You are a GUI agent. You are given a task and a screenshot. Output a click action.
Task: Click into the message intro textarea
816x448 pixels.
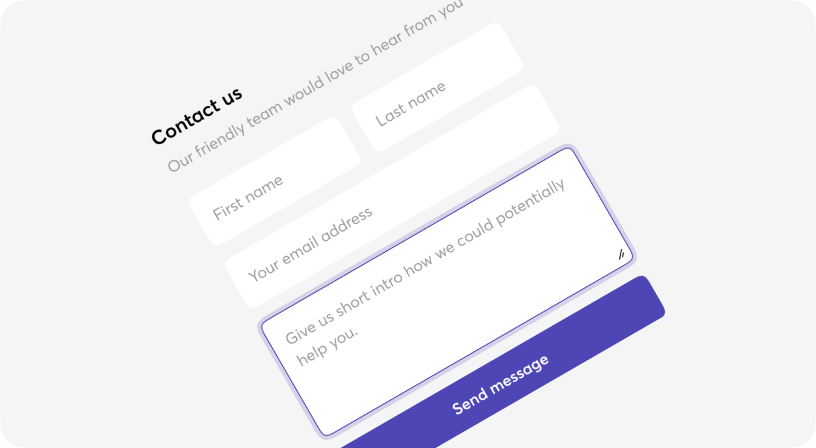click(x=447, y=292)
